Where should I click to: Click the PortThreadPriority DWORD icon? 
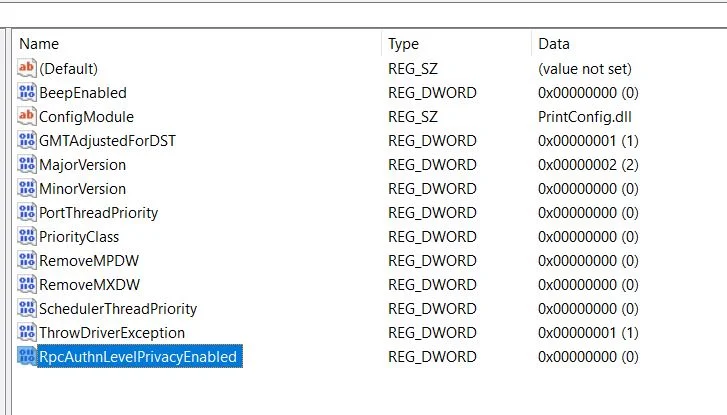(x=27, y=212)
